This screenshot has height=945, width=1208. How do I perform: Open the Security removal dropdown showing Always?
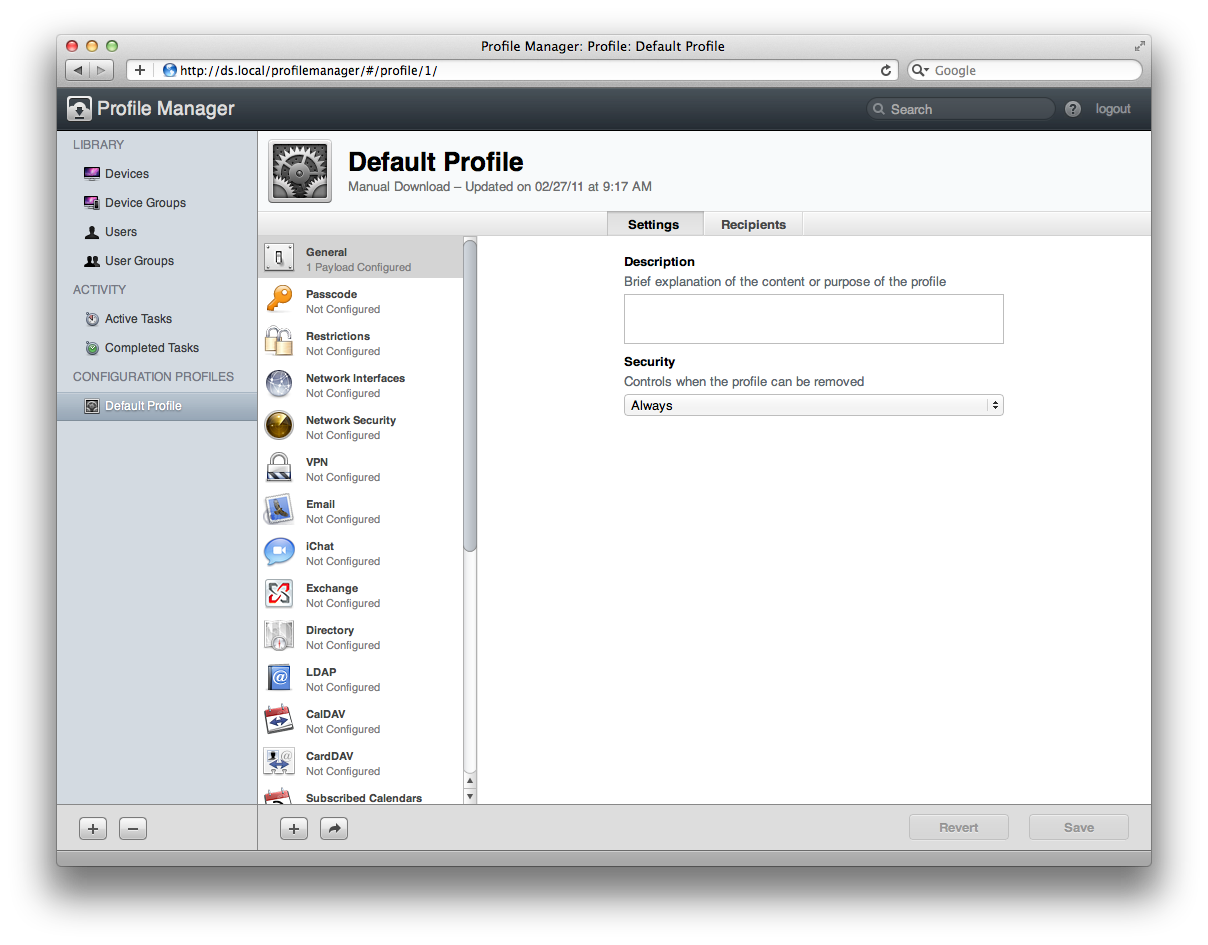pyautogui.click(x=813, y=406)
